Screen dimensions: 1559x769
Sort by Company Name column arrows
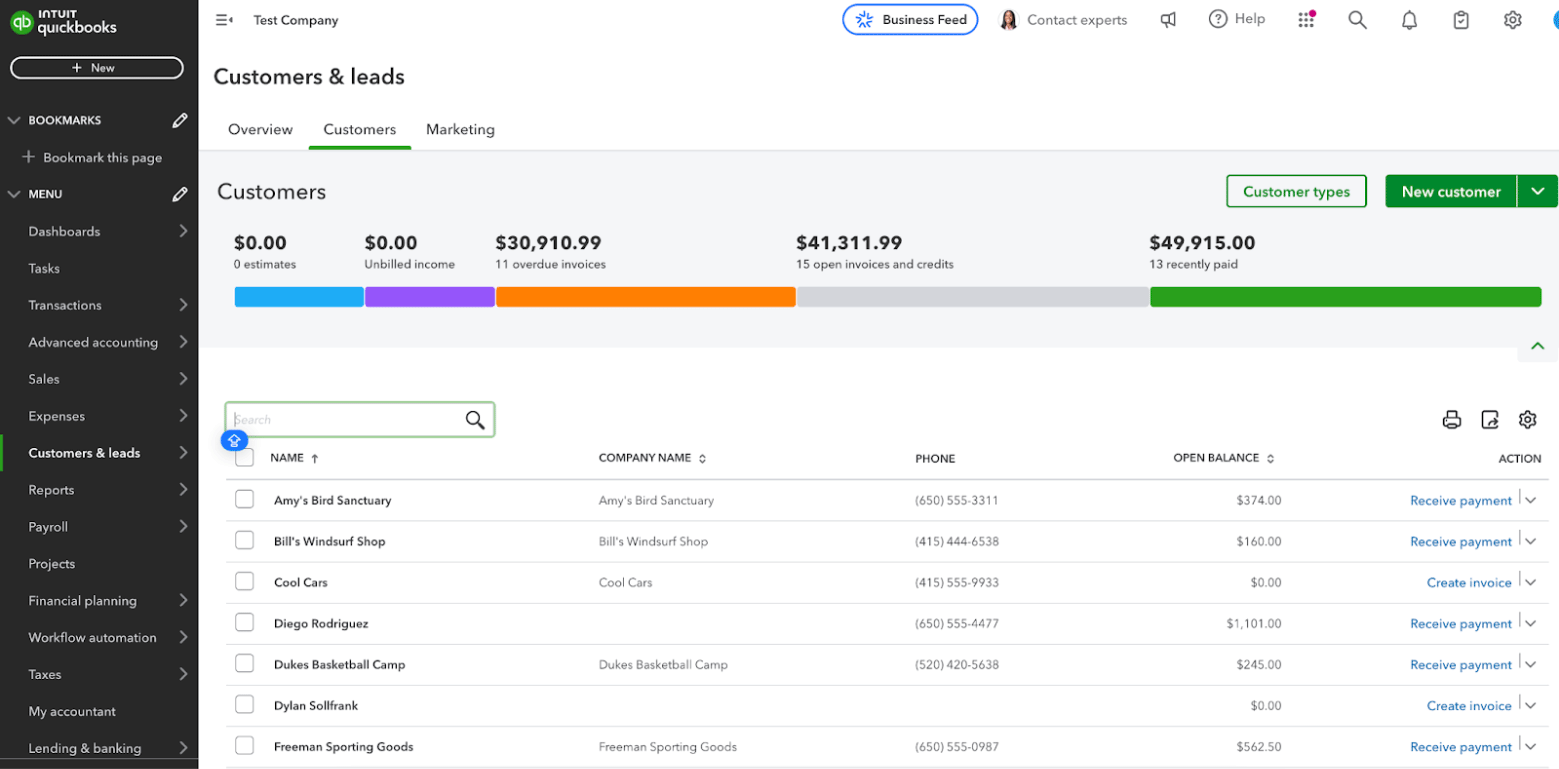point(702,459)
